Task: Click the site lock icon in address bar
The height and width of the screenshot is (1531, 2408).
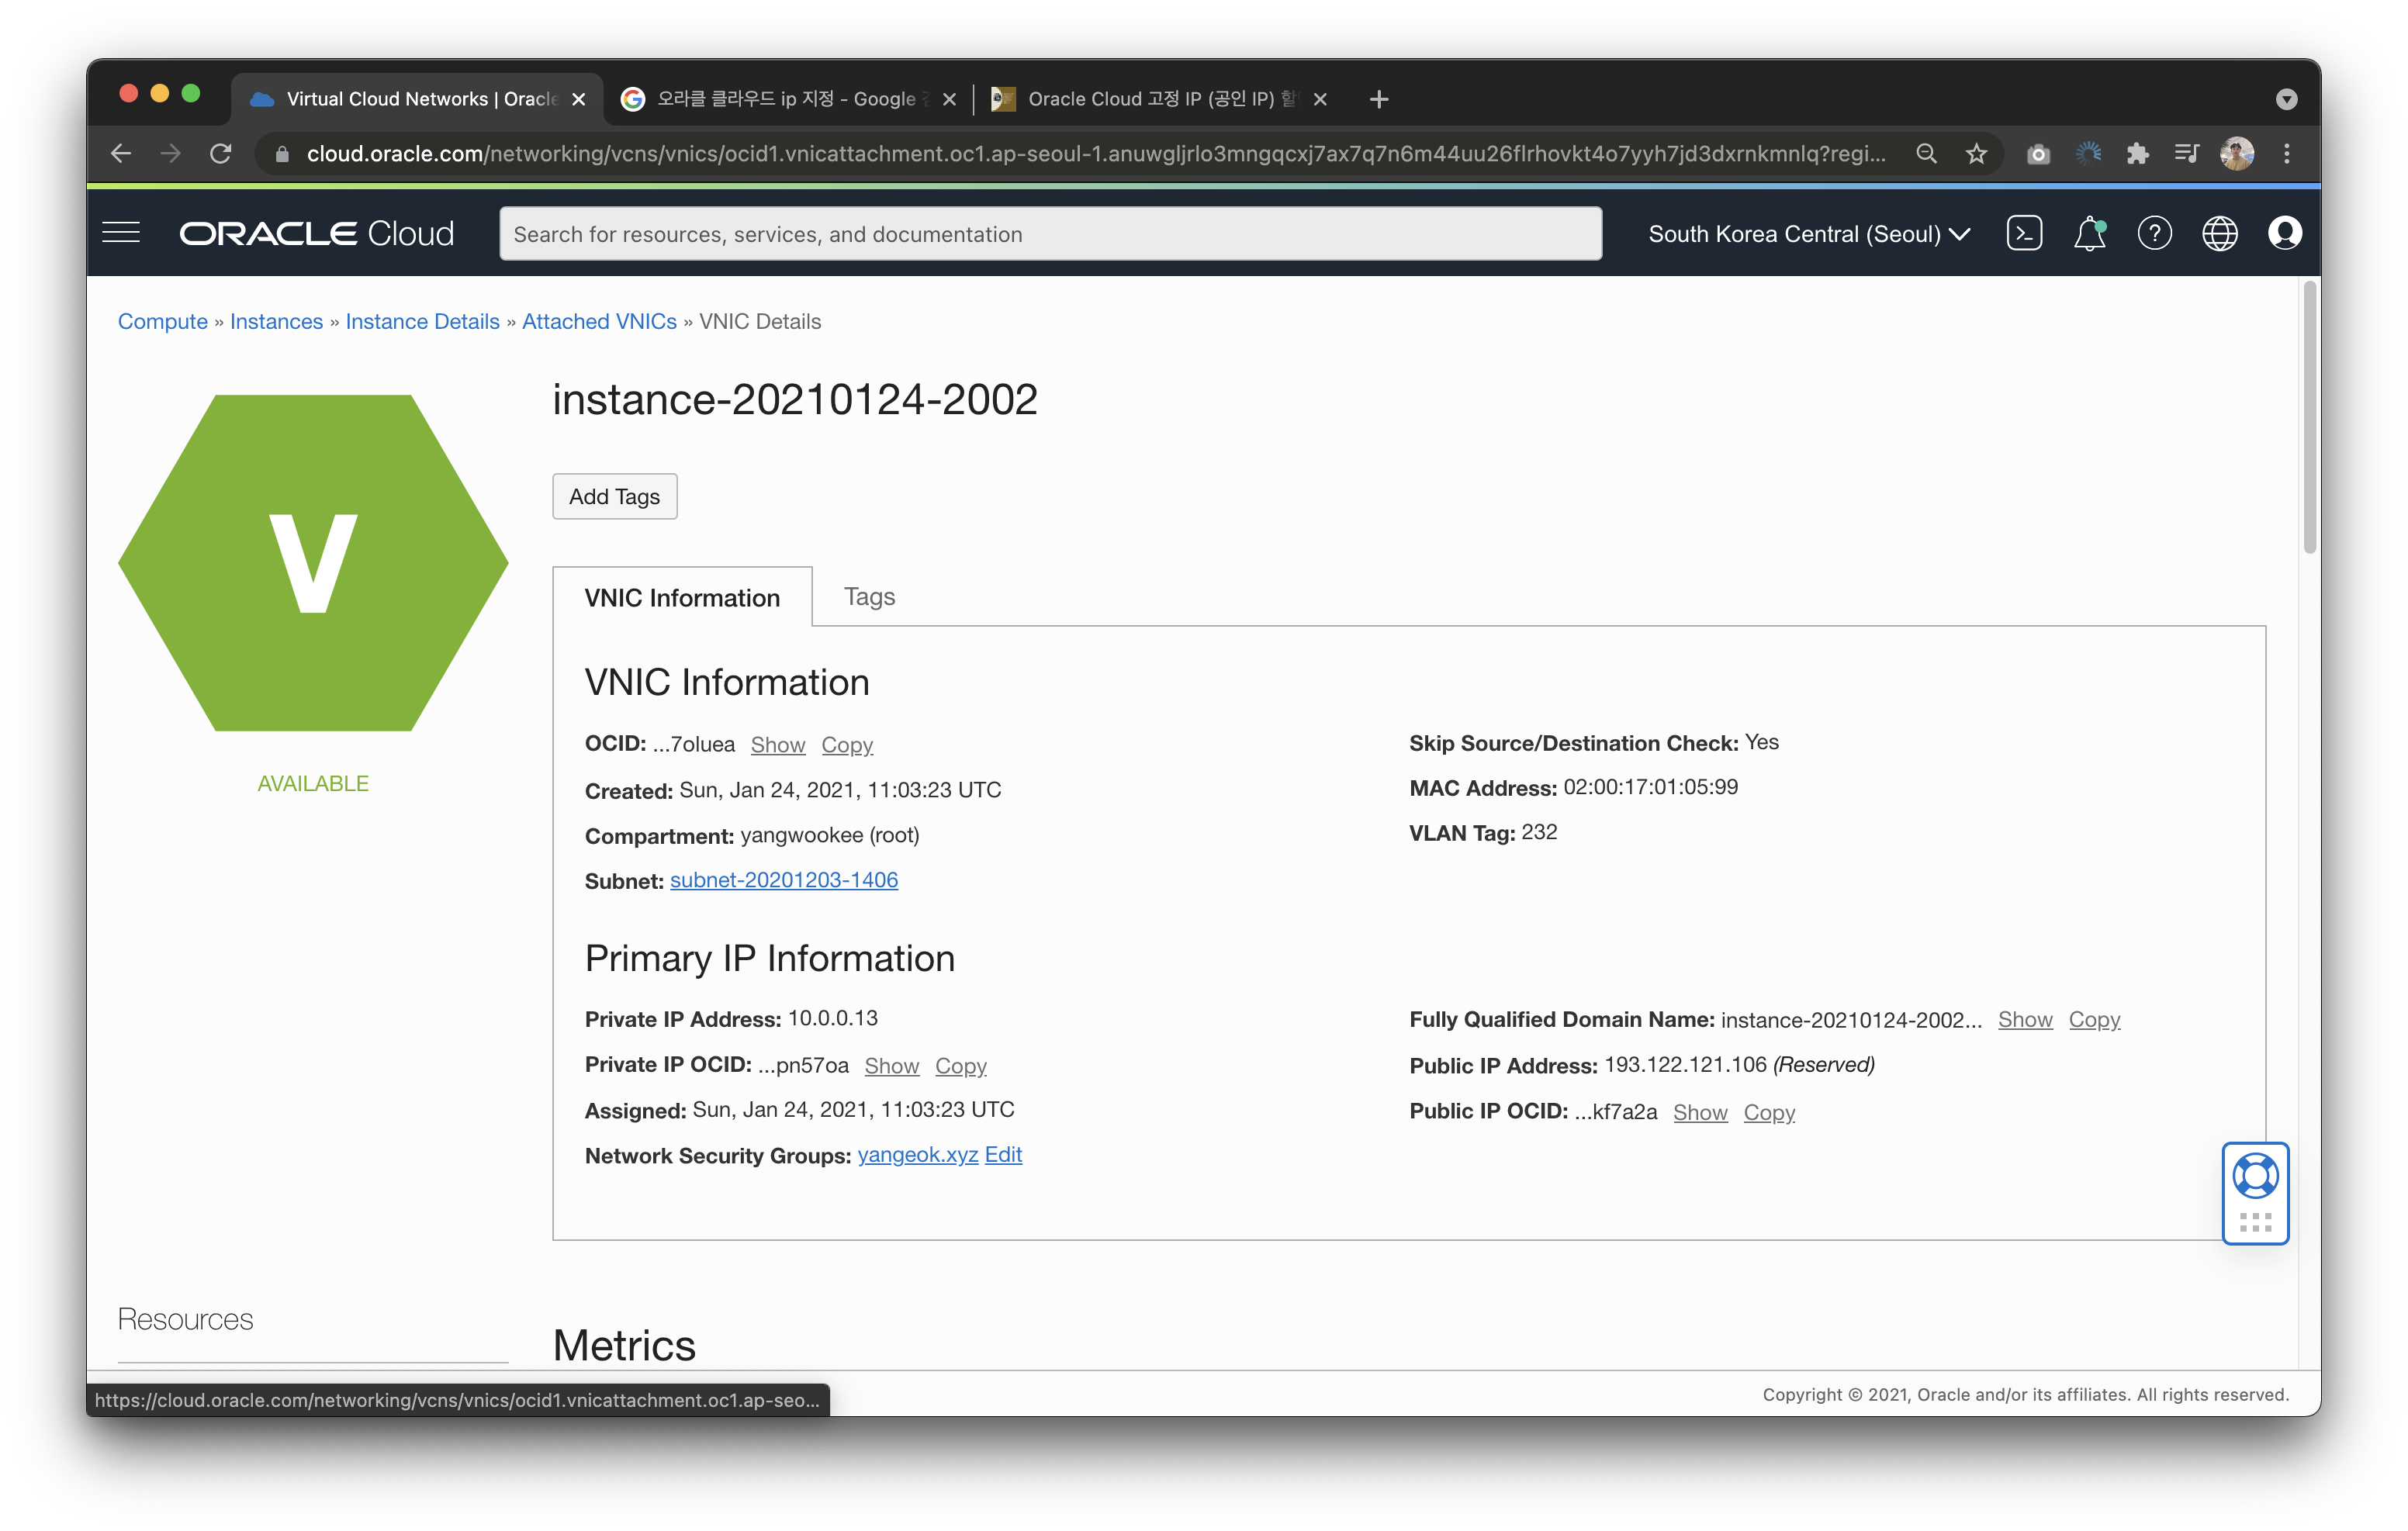Action: [x=282, y=154]
